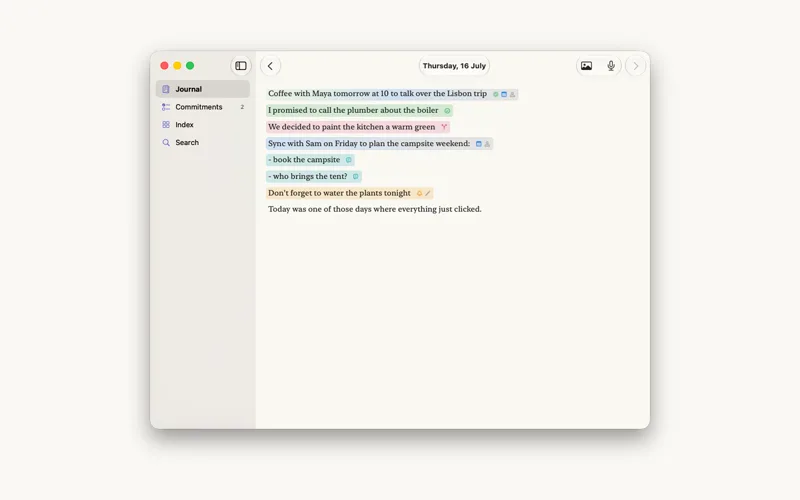Click the Commitments count badge

tap(242, 107)
